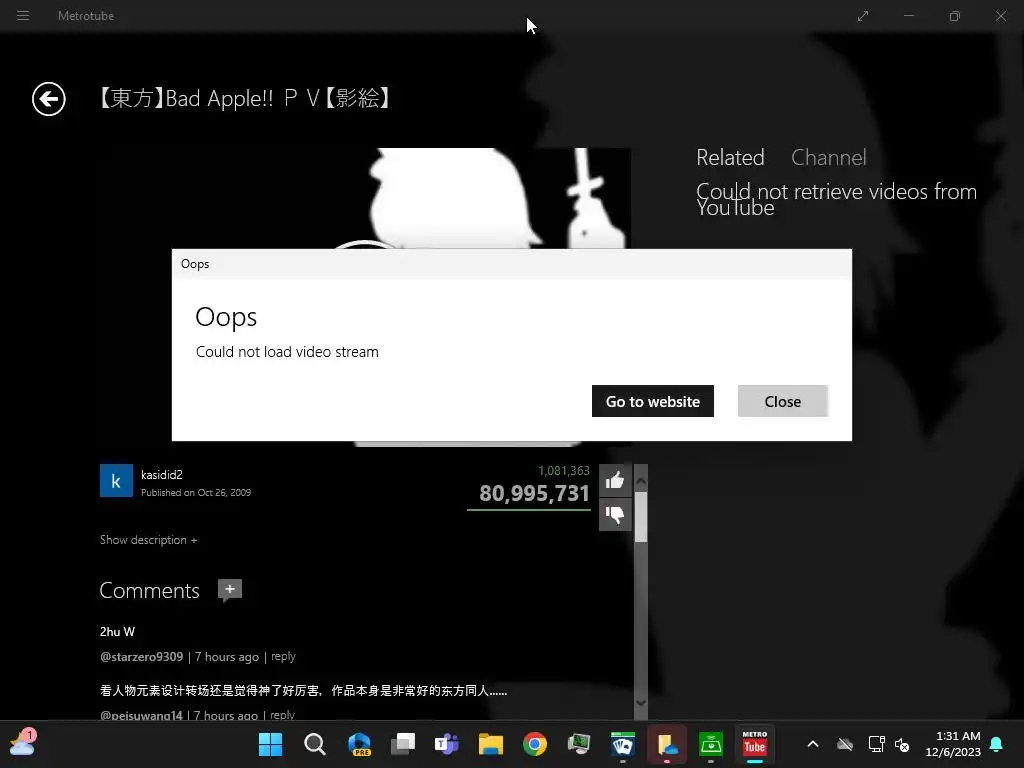Screen dimensions: 1024x768
Task: Open Windows Start menu
Action: coord(270,744)
